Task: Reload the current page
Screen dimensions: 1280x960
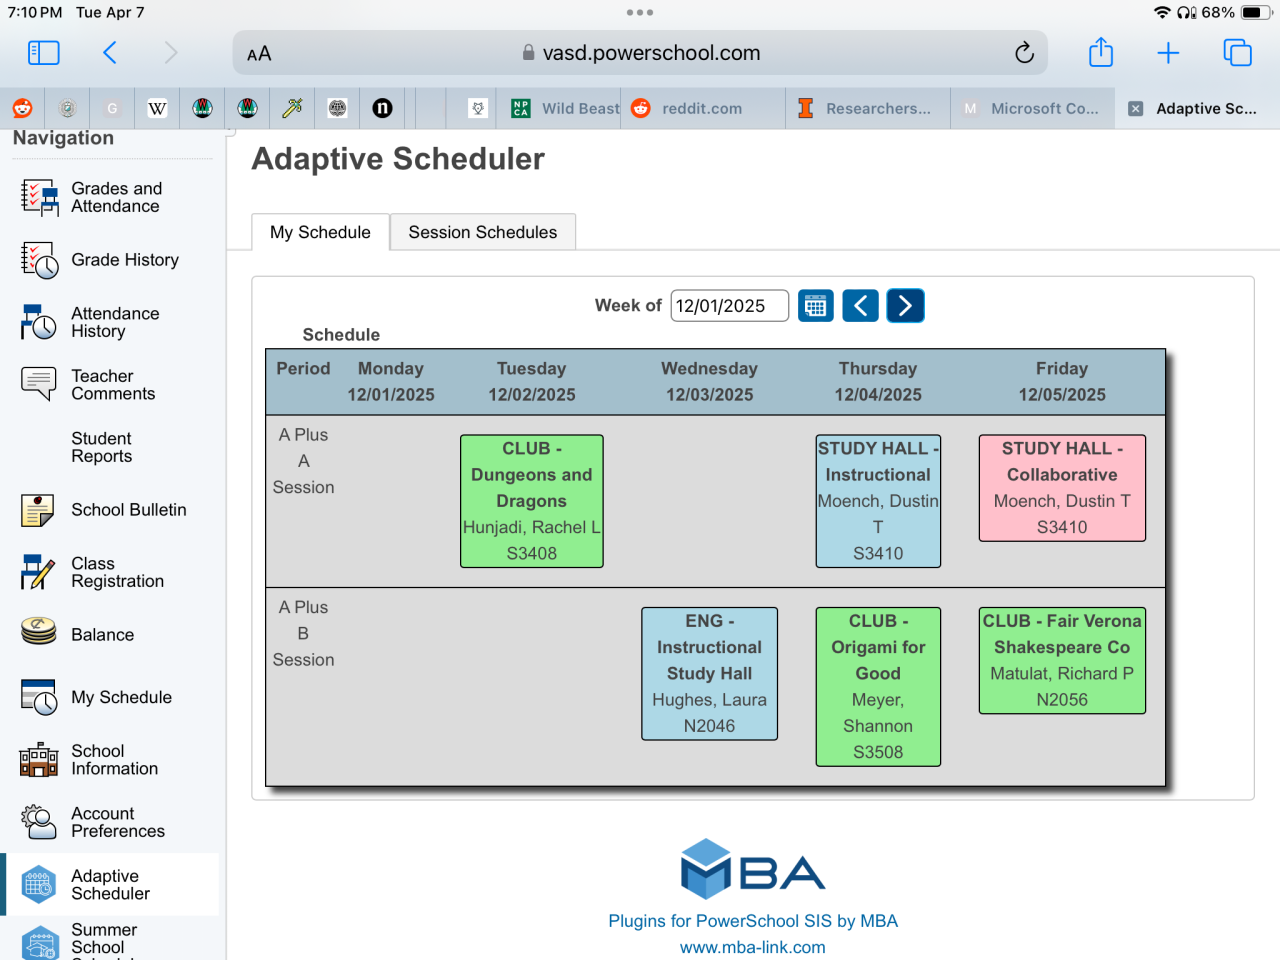Action: (1024, 53)
